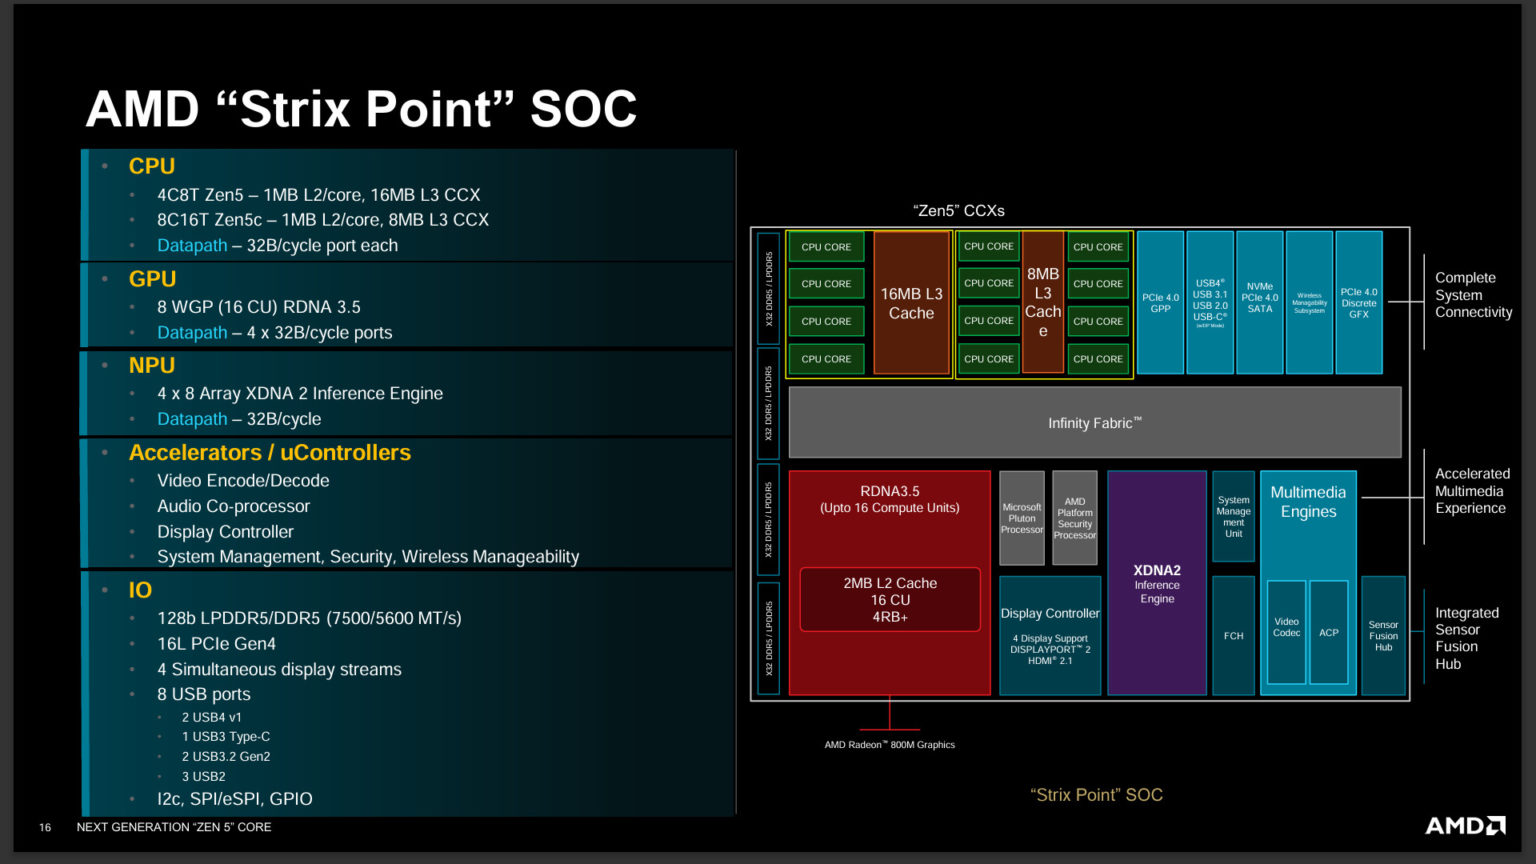Select the 16MB L3 Cache block
Image resolution: width=1536 pixels, height=864 pixels.
[911, 303]
